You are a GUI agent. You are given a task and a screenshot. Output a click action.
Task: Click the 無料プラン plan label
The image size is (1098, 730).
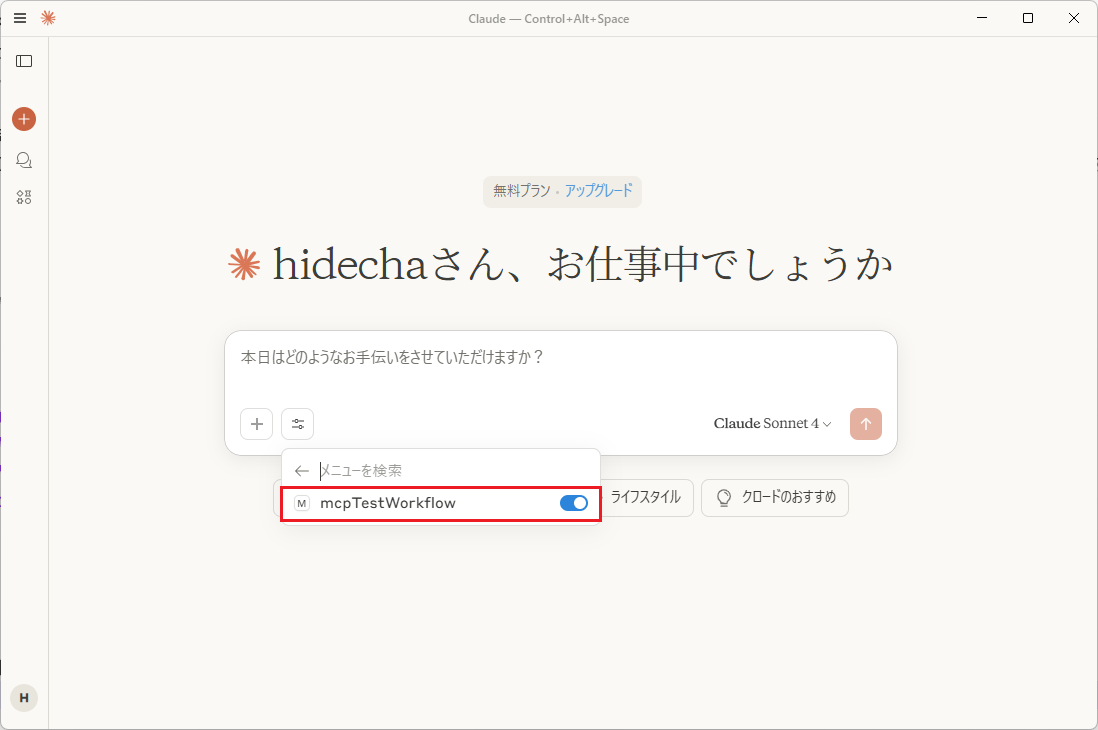522,191
